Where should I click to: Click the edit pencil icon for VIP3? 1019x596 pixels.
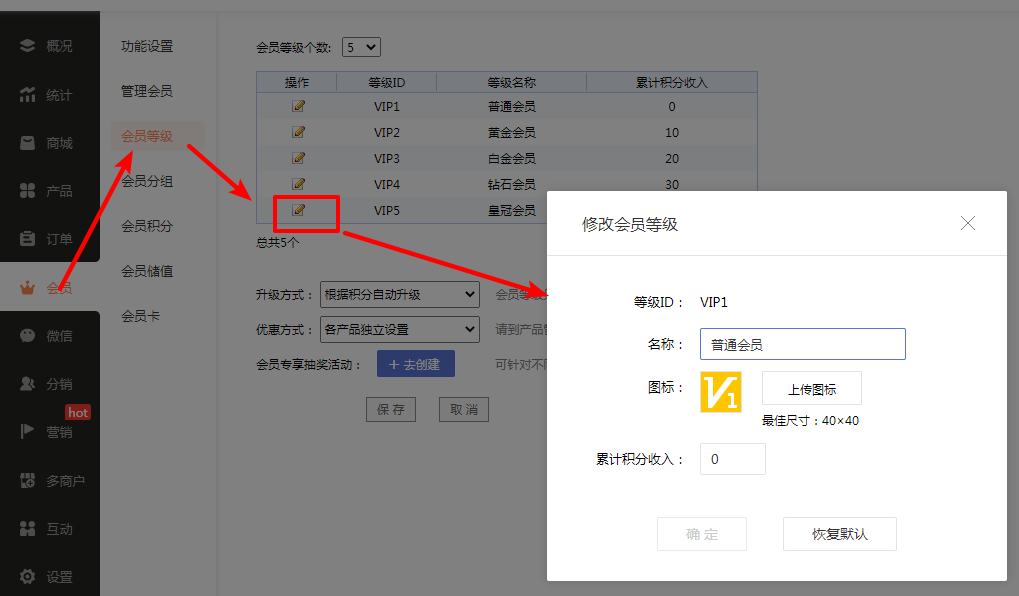click(x=298, y=158)
